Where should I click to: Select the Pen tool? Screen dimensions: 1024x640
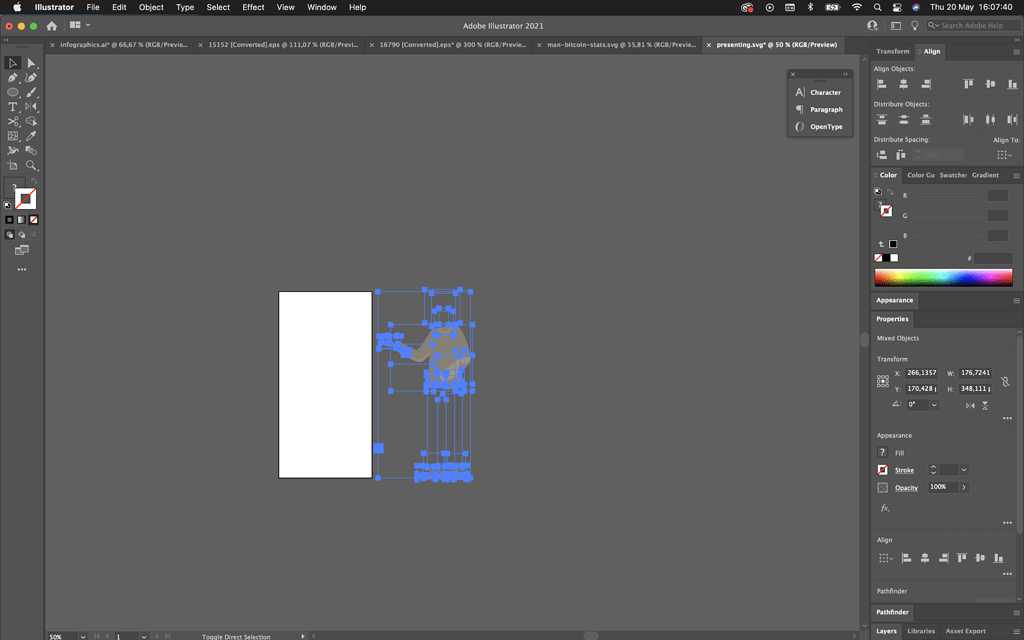click(x=12, y=77)
